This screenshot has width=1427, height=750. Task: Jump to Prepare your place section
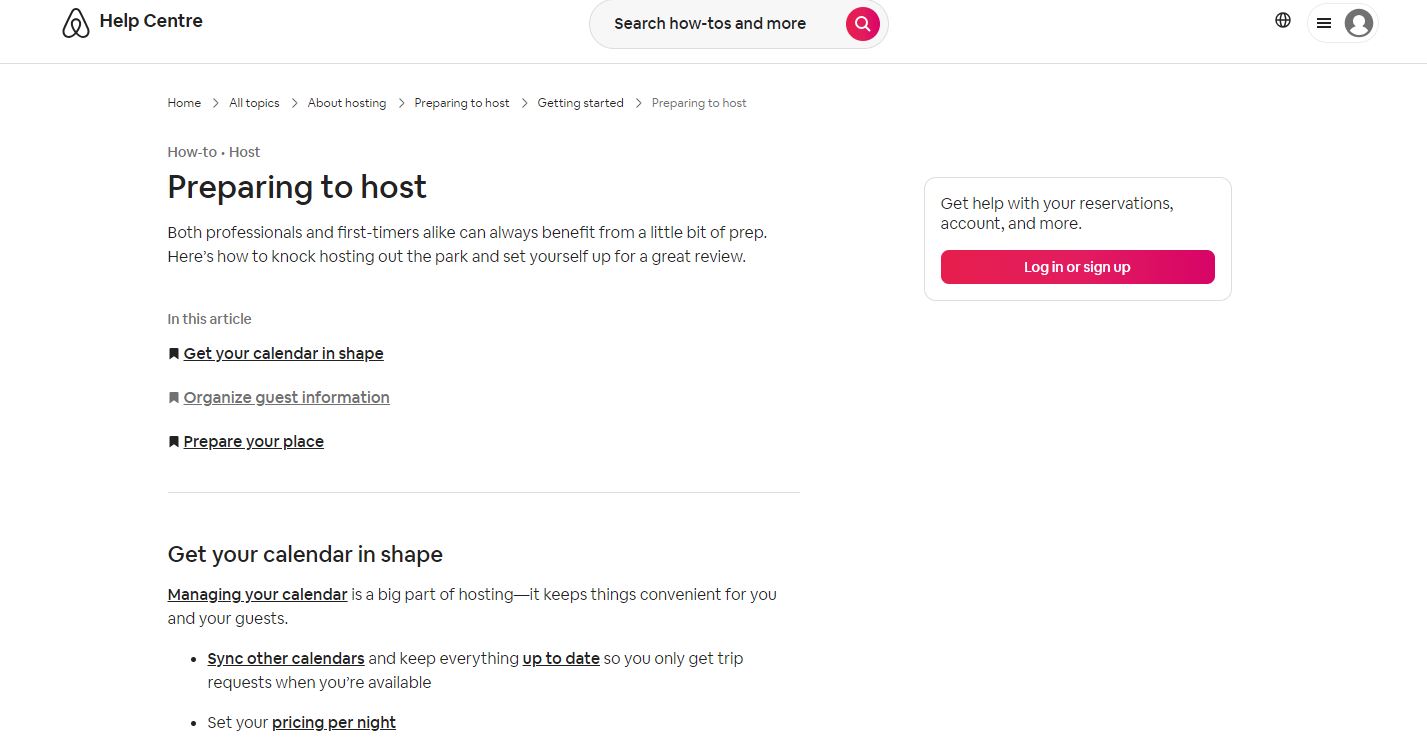click(253, 441)
